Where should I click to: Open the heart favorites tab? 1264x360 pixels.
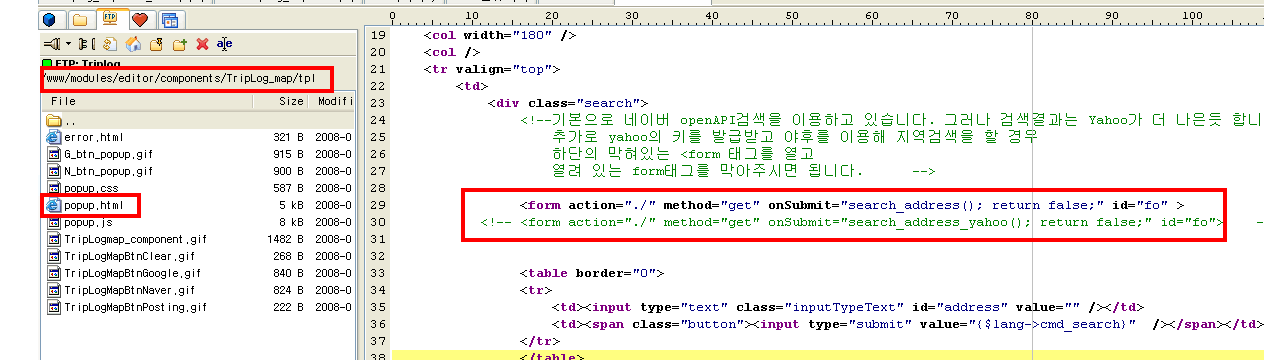[x=140, y=19]
